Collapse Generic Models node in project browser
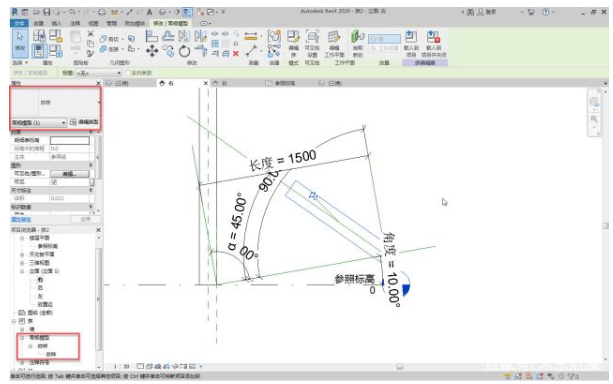The image size is (613, 384). pyautogui.click(x=22, y=337)
